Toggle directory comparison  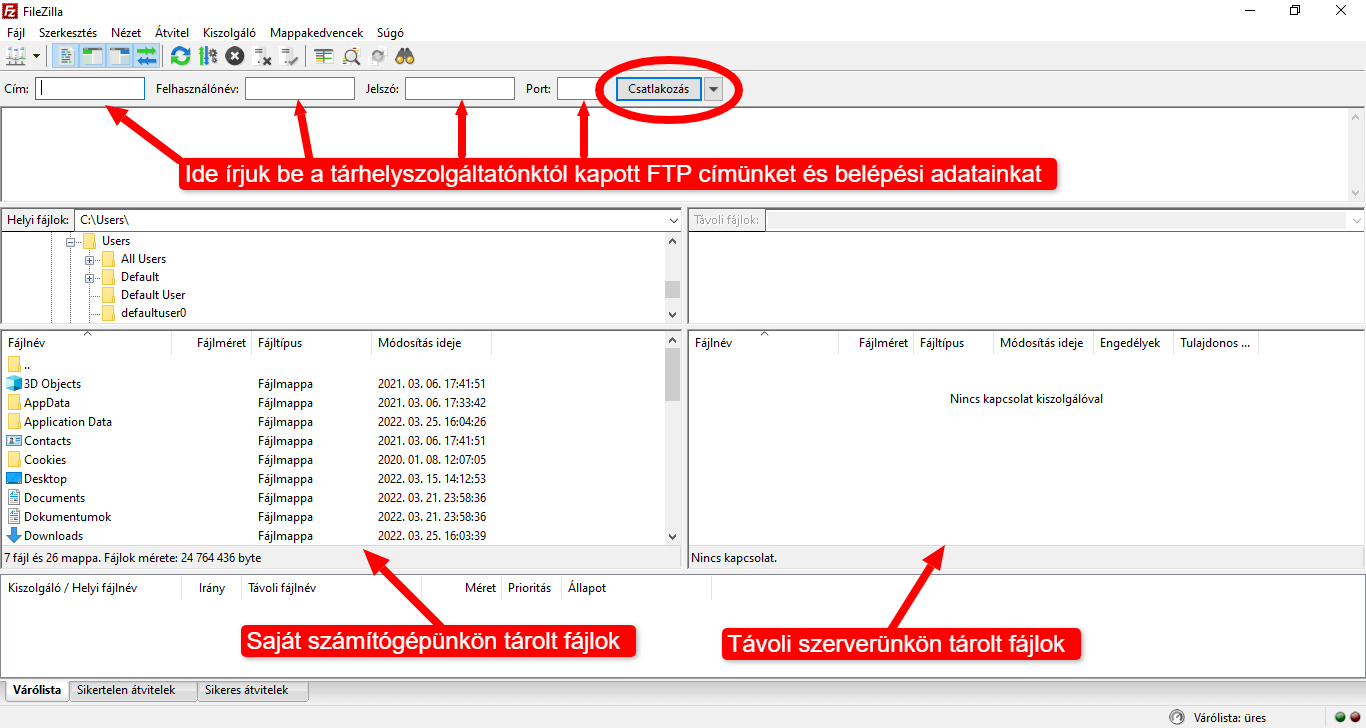(351, 56)
